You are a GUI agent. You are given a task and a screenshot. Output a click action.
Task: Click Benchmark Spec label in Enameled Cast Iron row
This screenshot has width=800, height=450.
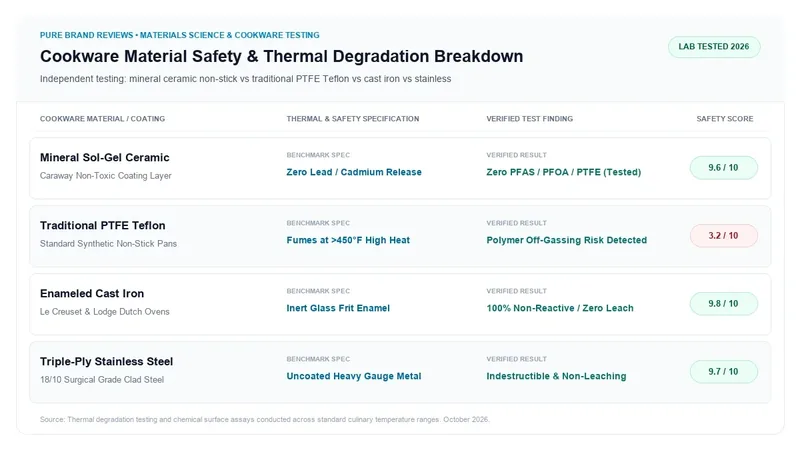[x=318, y=291]
